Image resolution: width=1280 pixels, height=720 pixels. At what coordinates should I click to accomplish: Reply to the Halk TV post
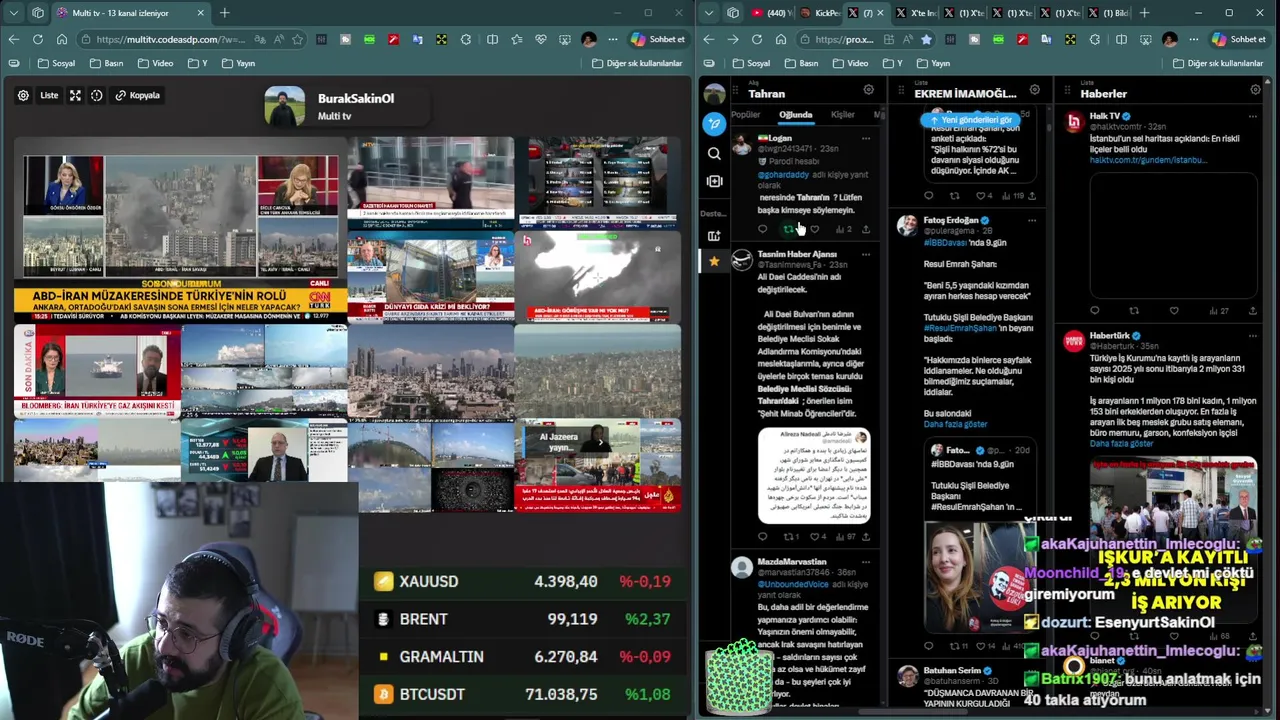1095,311
